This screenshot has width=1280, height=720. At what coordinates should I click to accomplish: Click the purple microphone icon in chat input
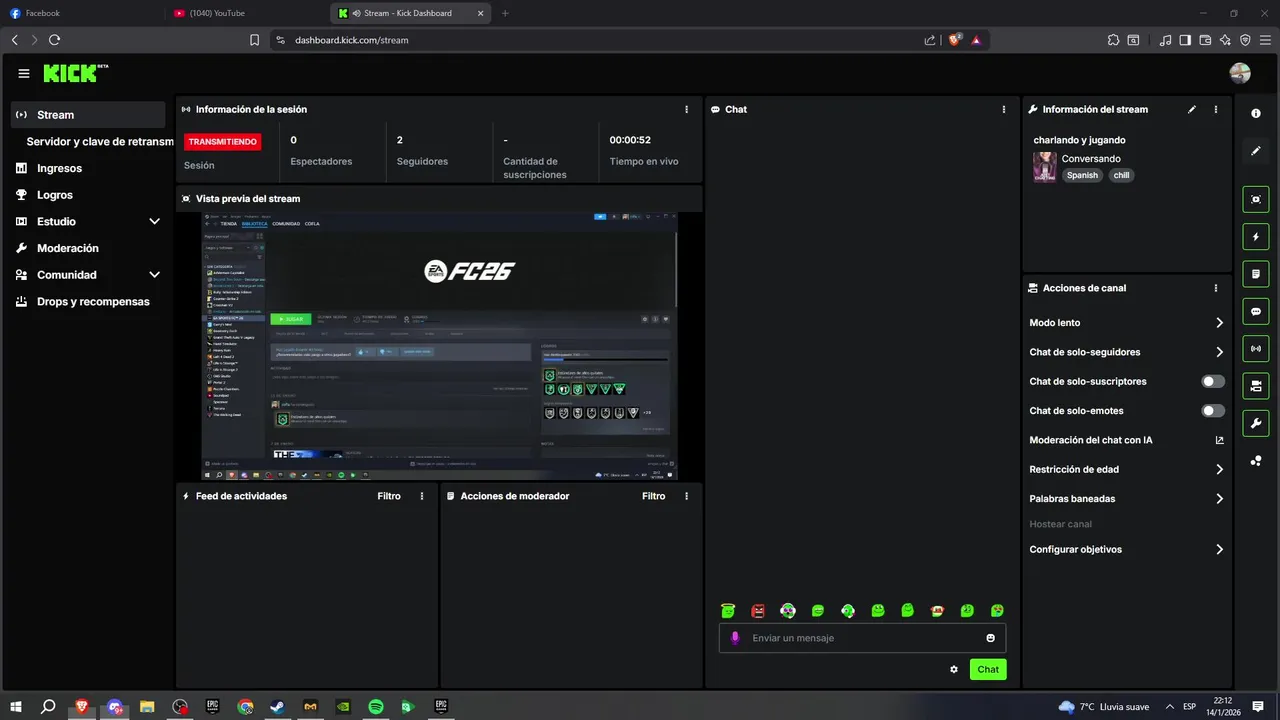coord(735,638)
